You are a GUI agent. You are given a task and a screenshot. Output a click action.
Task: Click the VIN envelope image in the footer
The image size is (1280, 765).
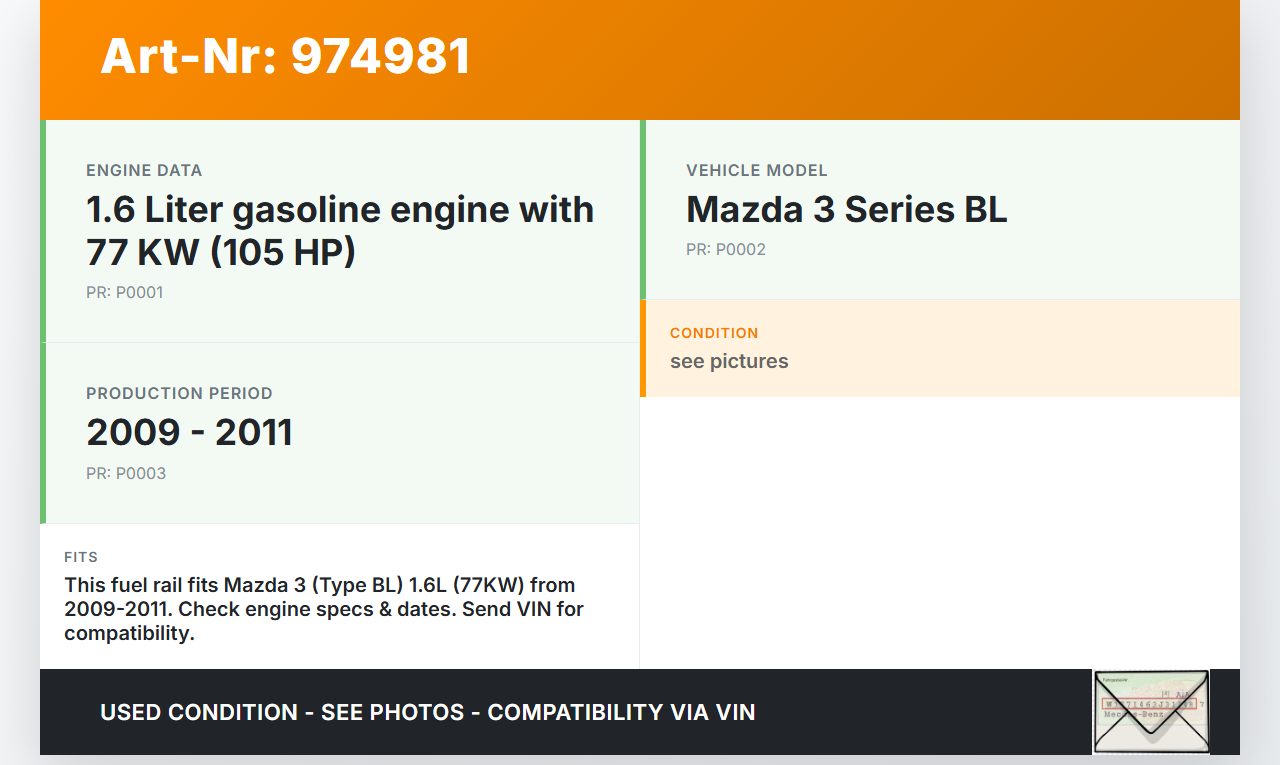[1151, 712]
